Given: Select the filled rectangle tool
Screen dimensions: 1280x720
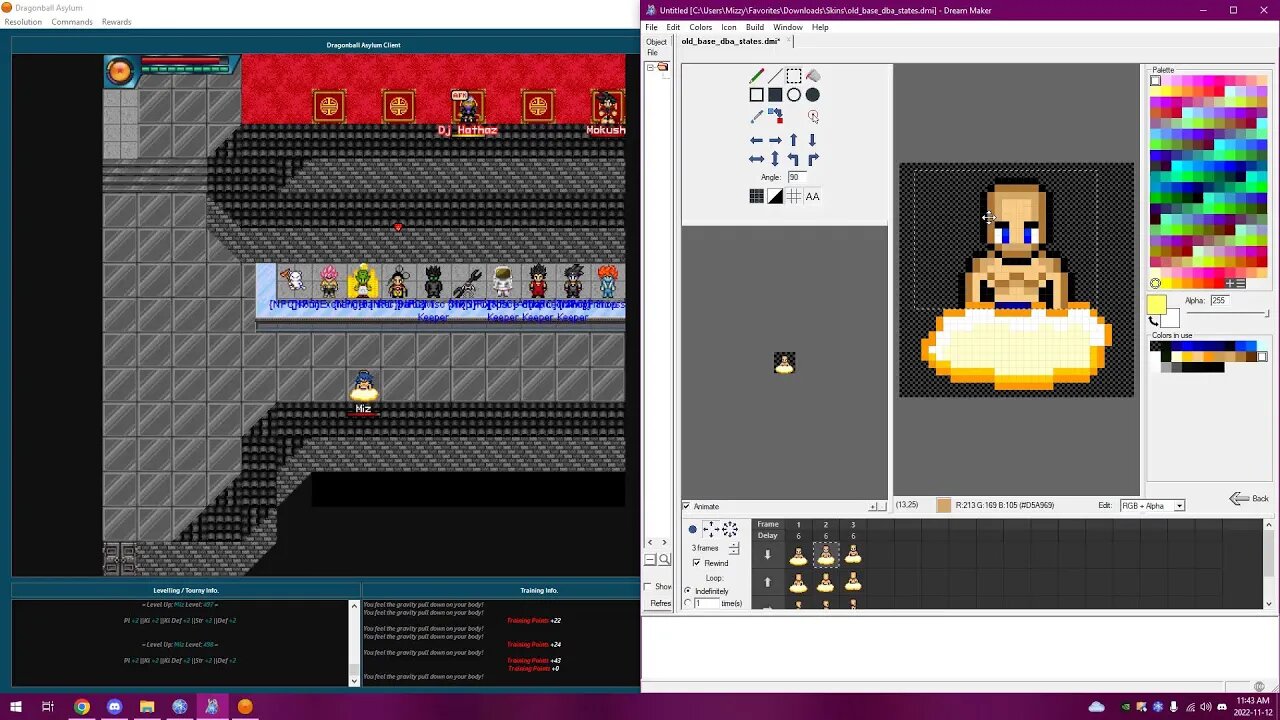Looking at the screenshot, I should point(775,95).
